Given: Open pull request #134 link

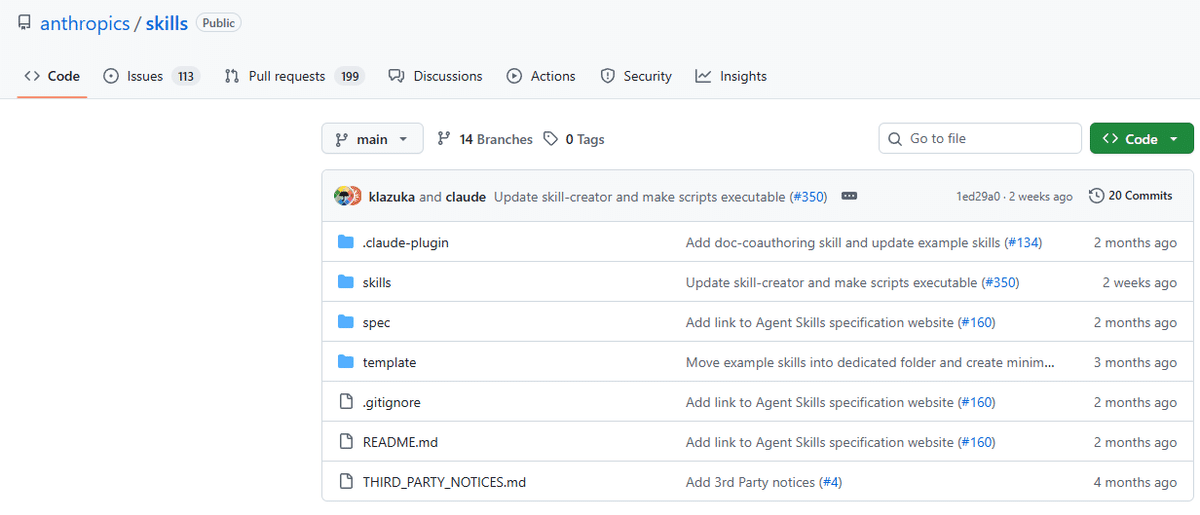Looking at the screenshot, I should click(x=1023, y=243).
